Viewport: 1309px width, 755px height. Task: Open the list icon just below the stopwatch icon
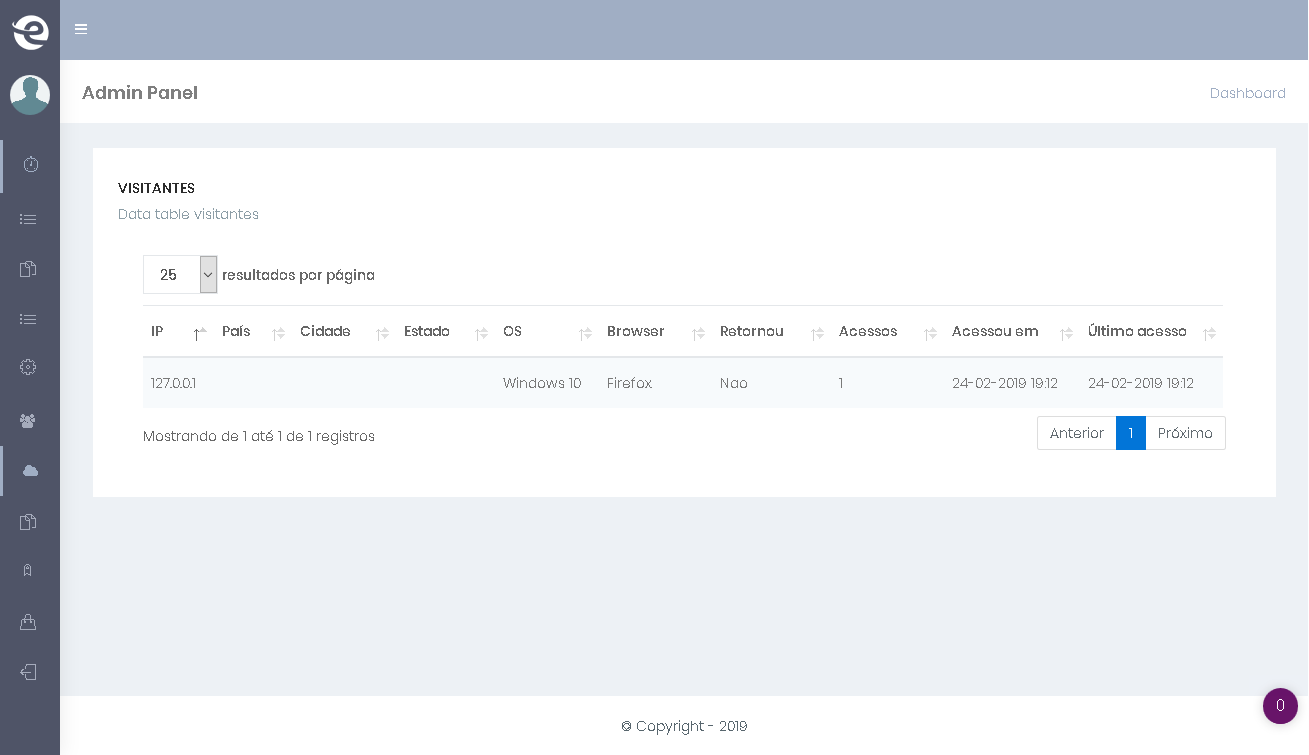pyautogui.click(x=28, y=219)
